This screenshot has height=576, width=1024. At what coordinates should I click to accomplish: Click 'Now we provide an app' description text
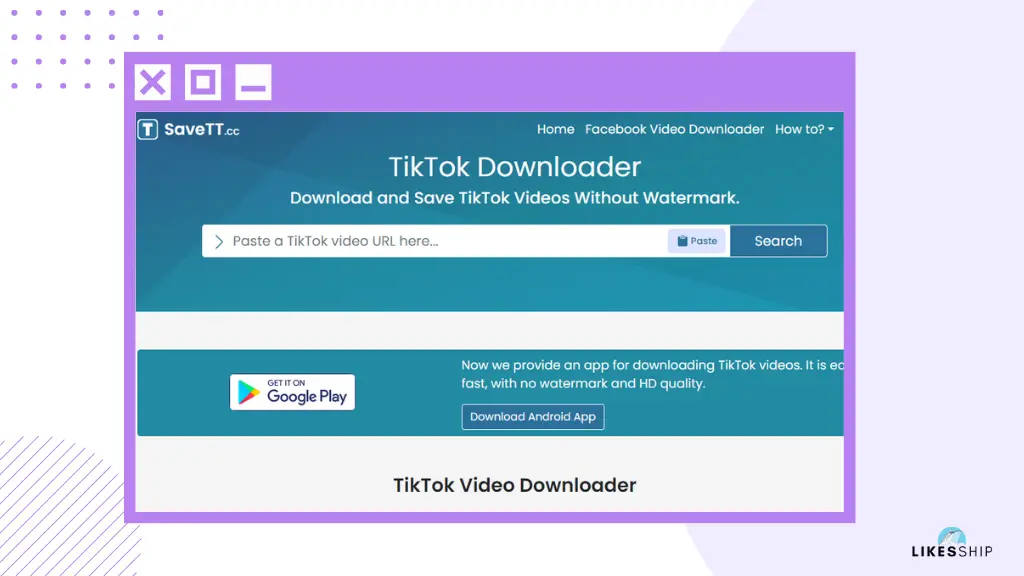pos(652,374)
